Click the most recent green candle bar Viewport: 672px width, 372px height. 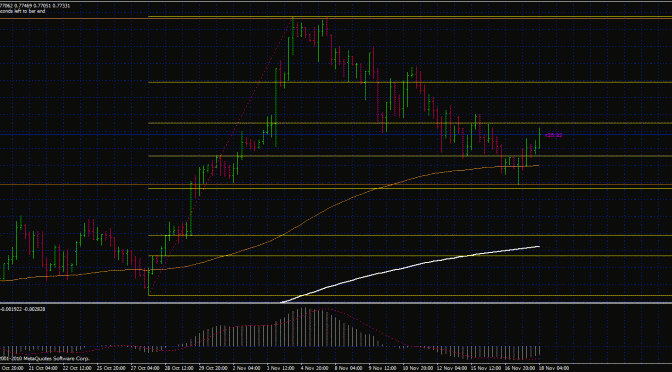[x=540, y=138]
